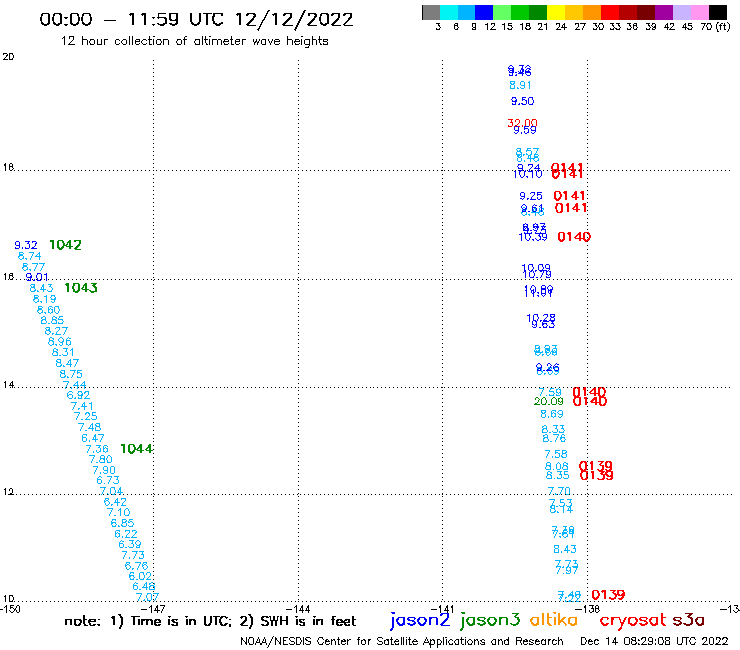Click the 'Dec 14 08:29:08 UTC 2022' timestamp

(654, 641)
